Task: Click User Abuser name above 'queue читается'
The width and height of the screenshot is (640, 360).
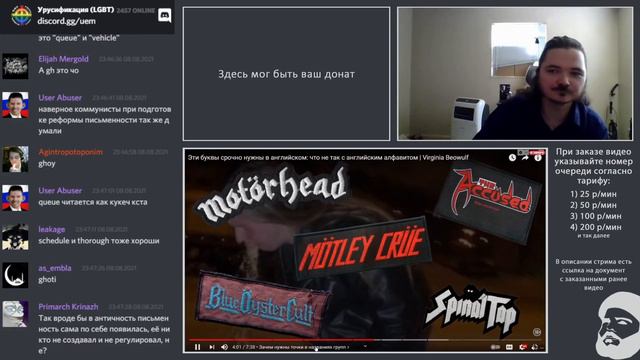Action: pyautogui.click(x=60, y=191)
